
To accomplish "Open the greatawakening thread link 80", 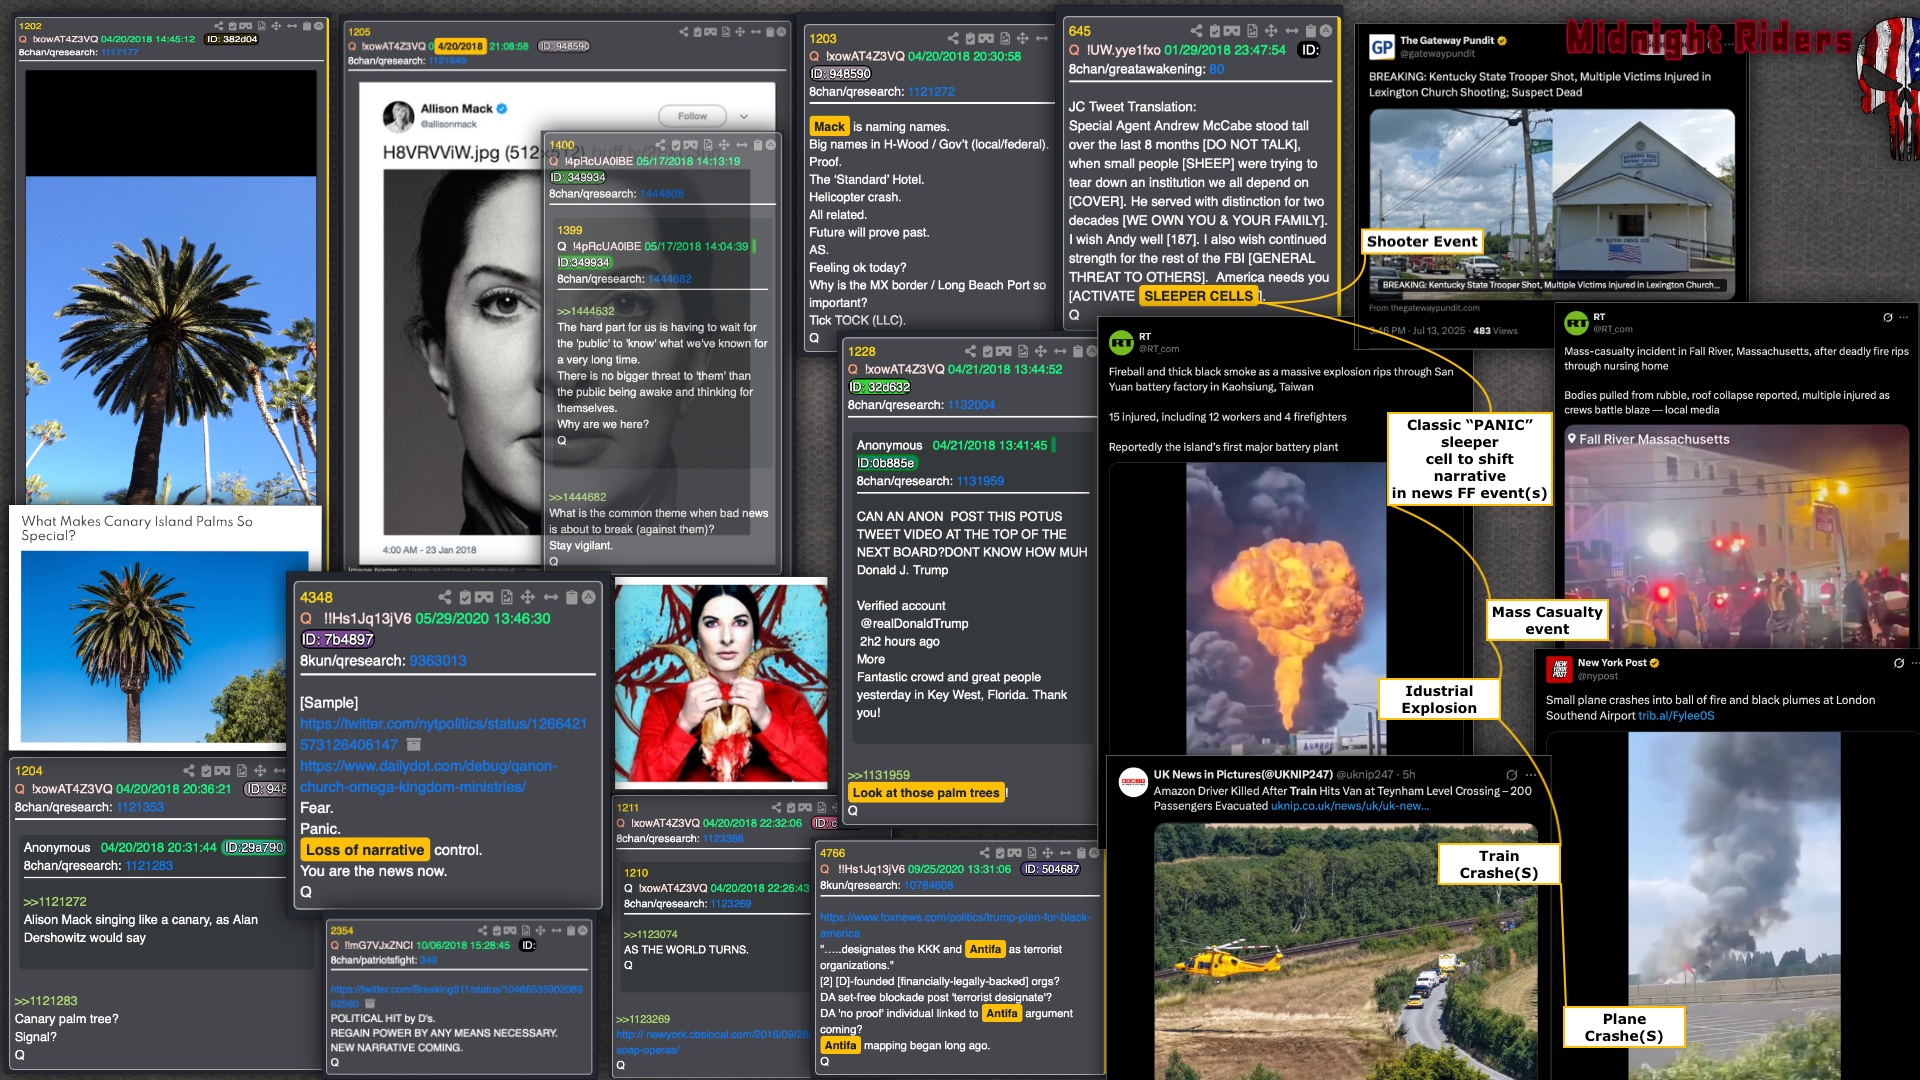I will coord(1217,69).
